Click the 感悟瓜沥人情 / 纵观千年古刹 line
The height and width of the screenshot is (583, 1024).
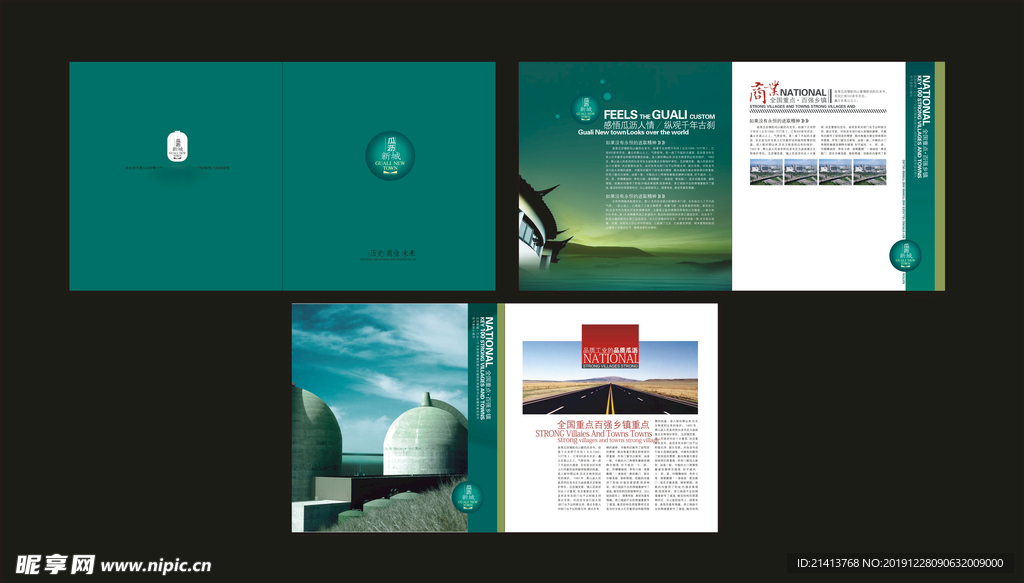click(659, 125)
